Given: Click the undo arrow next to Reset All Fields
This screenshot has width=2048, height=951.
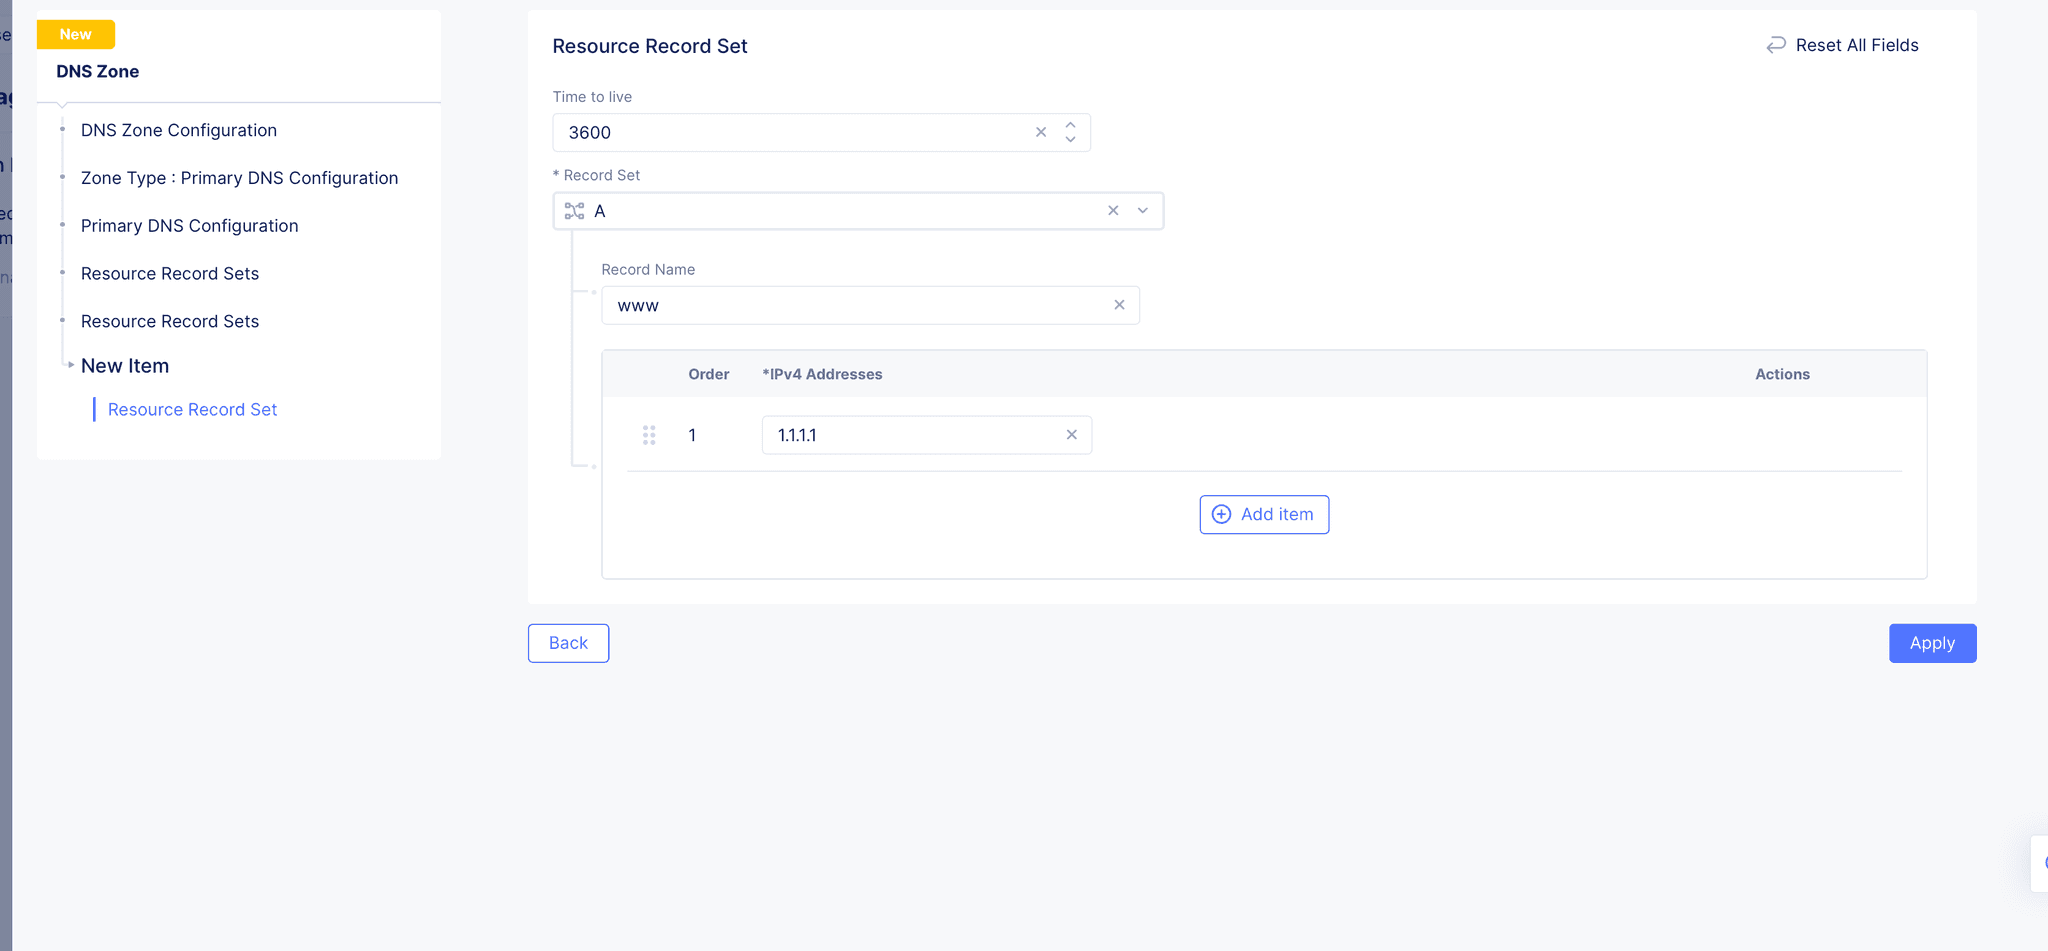Looking at the screenshot, I should 1775,44.
